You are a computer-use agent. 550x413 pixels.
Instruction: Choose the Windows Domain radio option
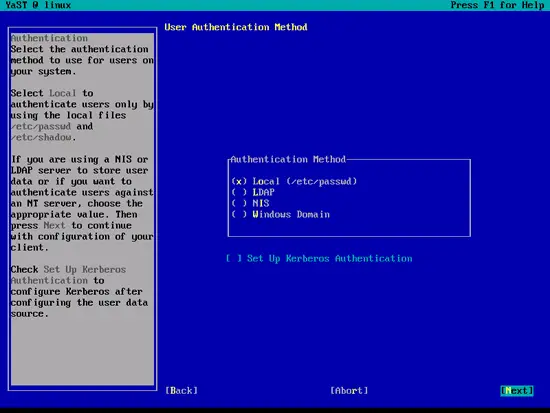[281, 214]
